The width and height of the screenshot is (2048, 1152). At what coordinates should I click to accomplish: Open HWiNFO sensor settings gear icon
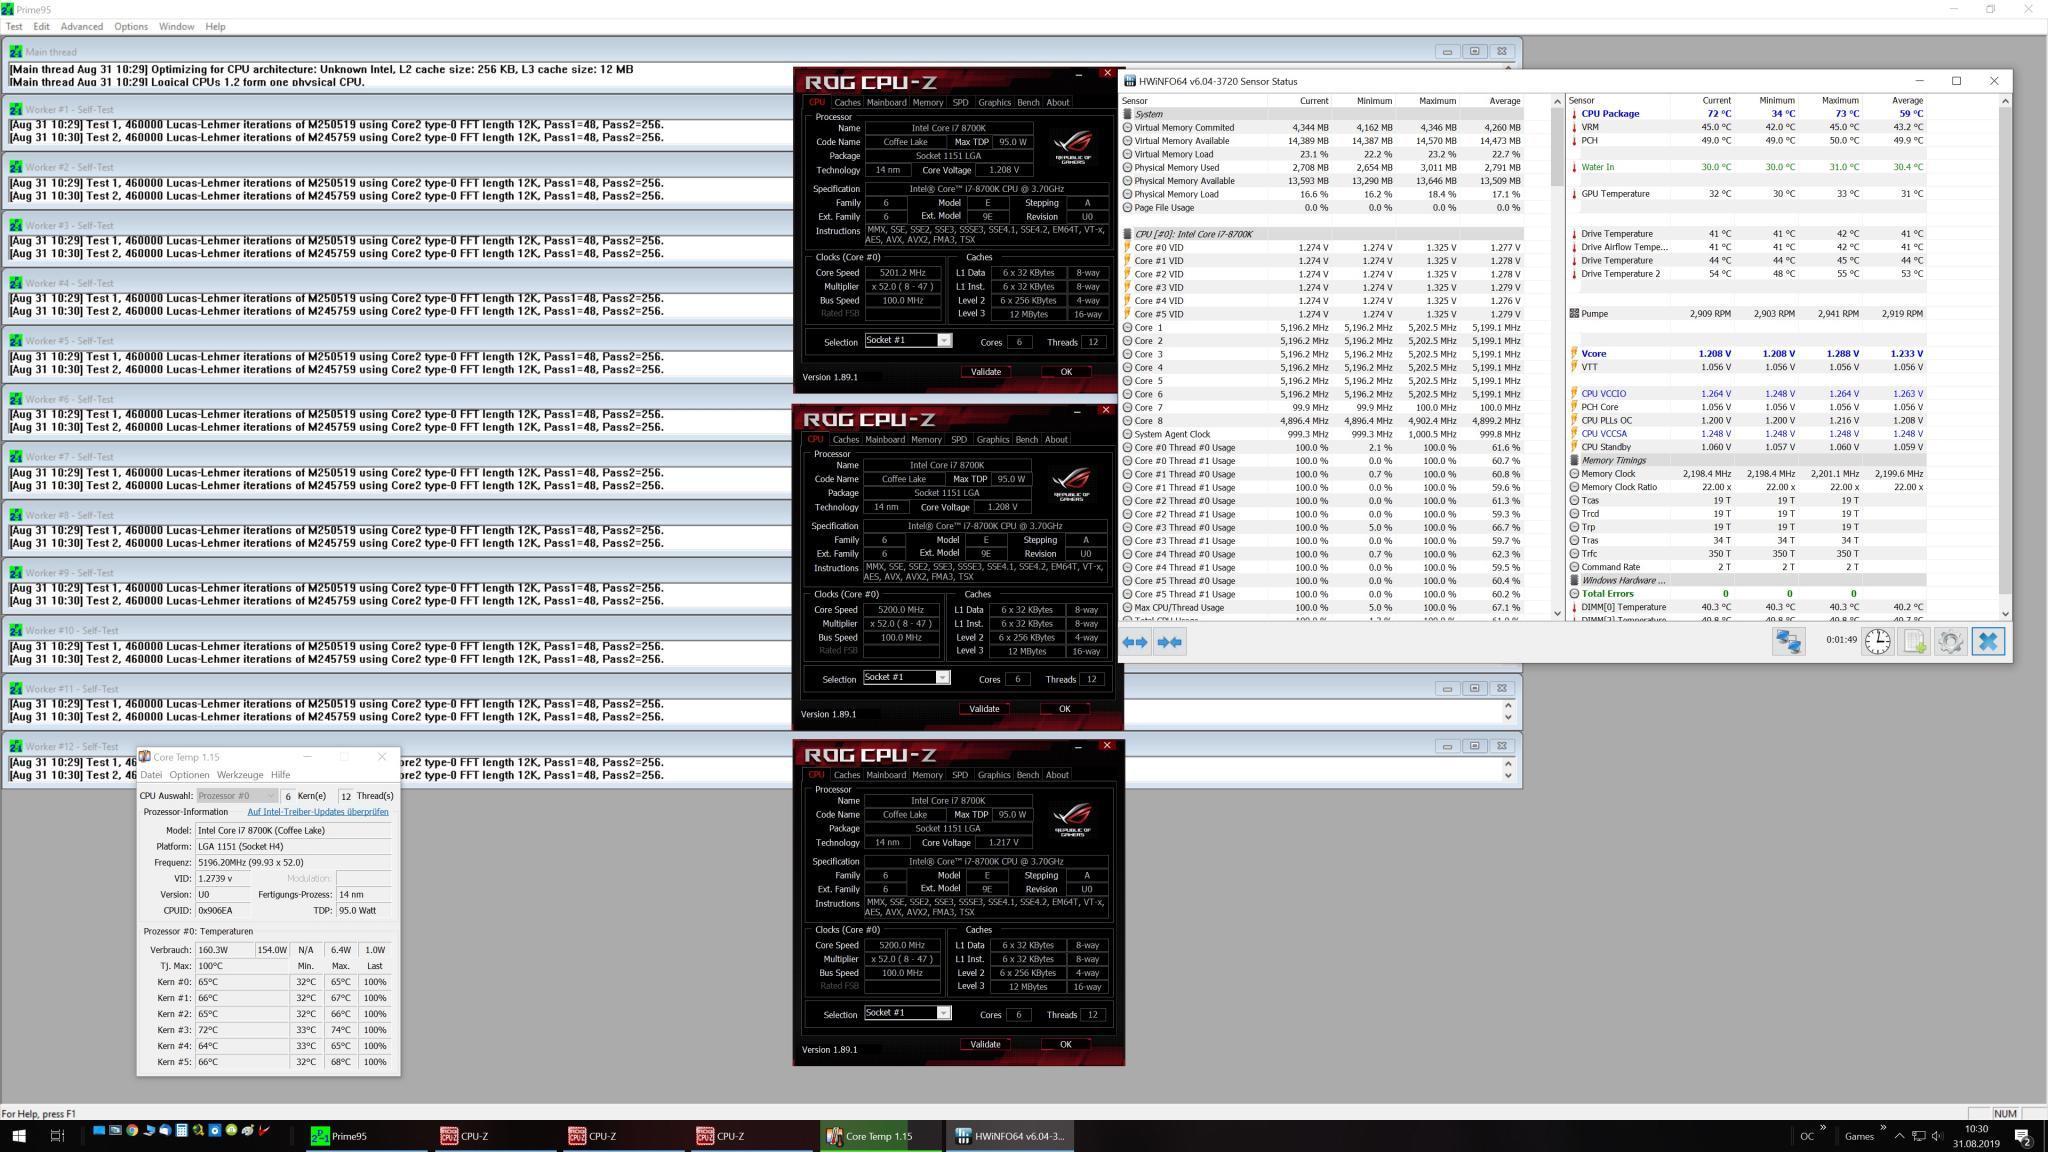pyautogui.click(x=1950, y=642)
